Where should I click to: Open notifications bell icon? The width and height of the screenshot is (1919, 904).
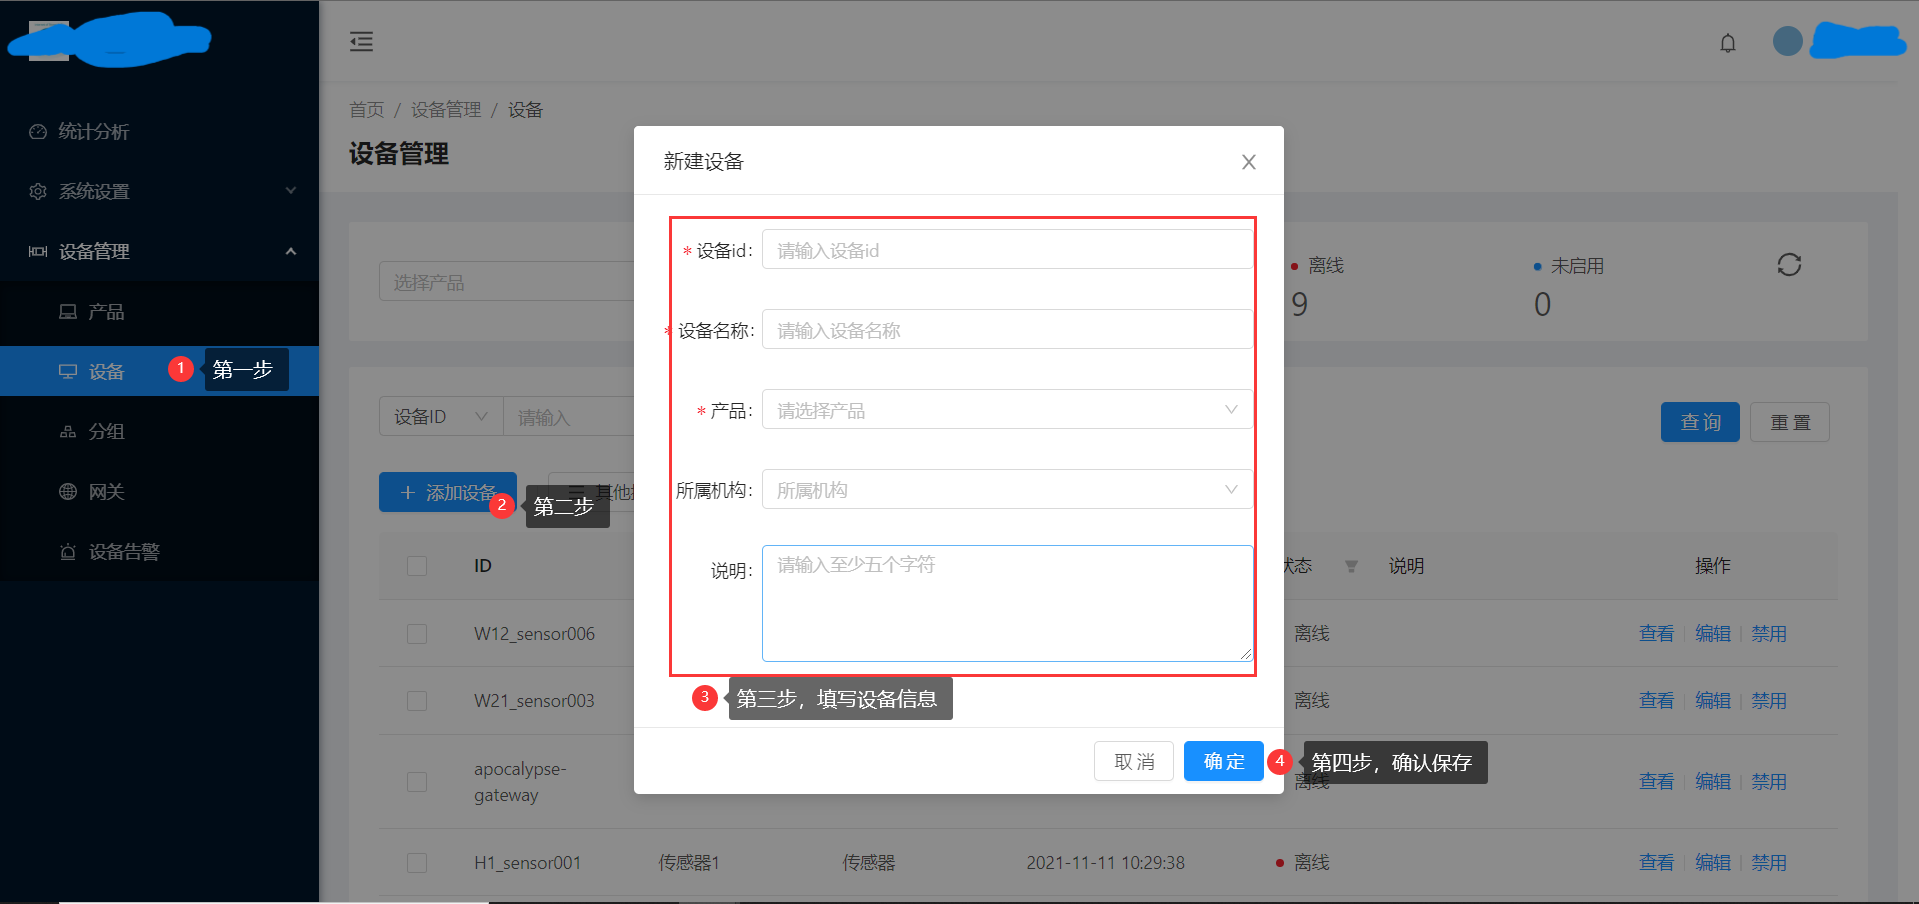tap(1727, 43)
